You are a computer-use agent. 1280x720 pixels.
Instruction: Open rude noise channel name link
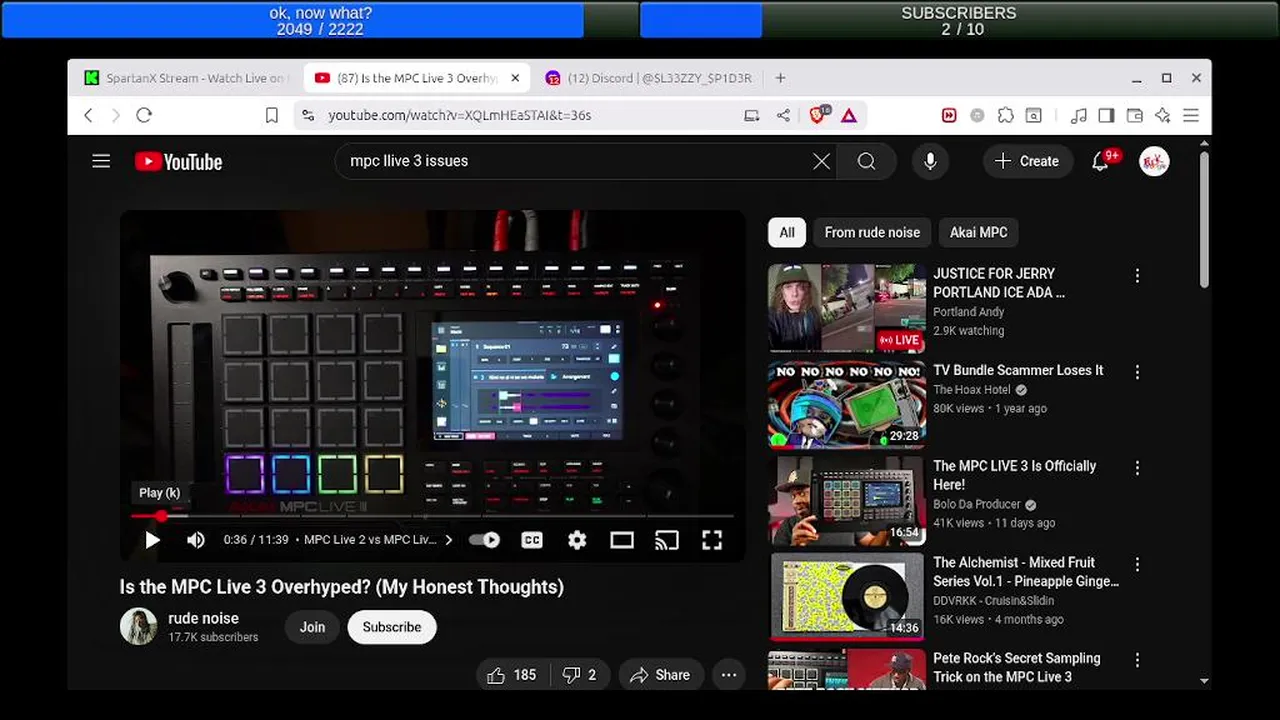[x=203, y=618]
